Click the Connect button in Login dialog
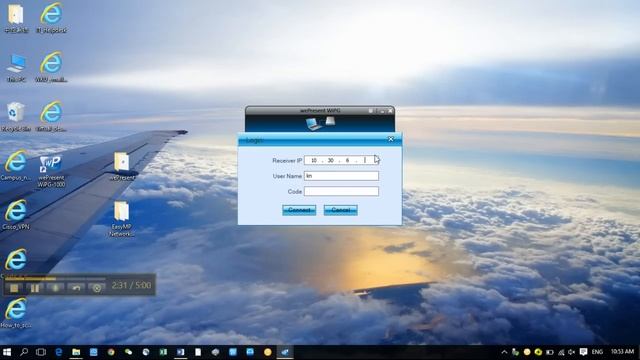This screenshot has height=360, width=640. coord(299,210)
